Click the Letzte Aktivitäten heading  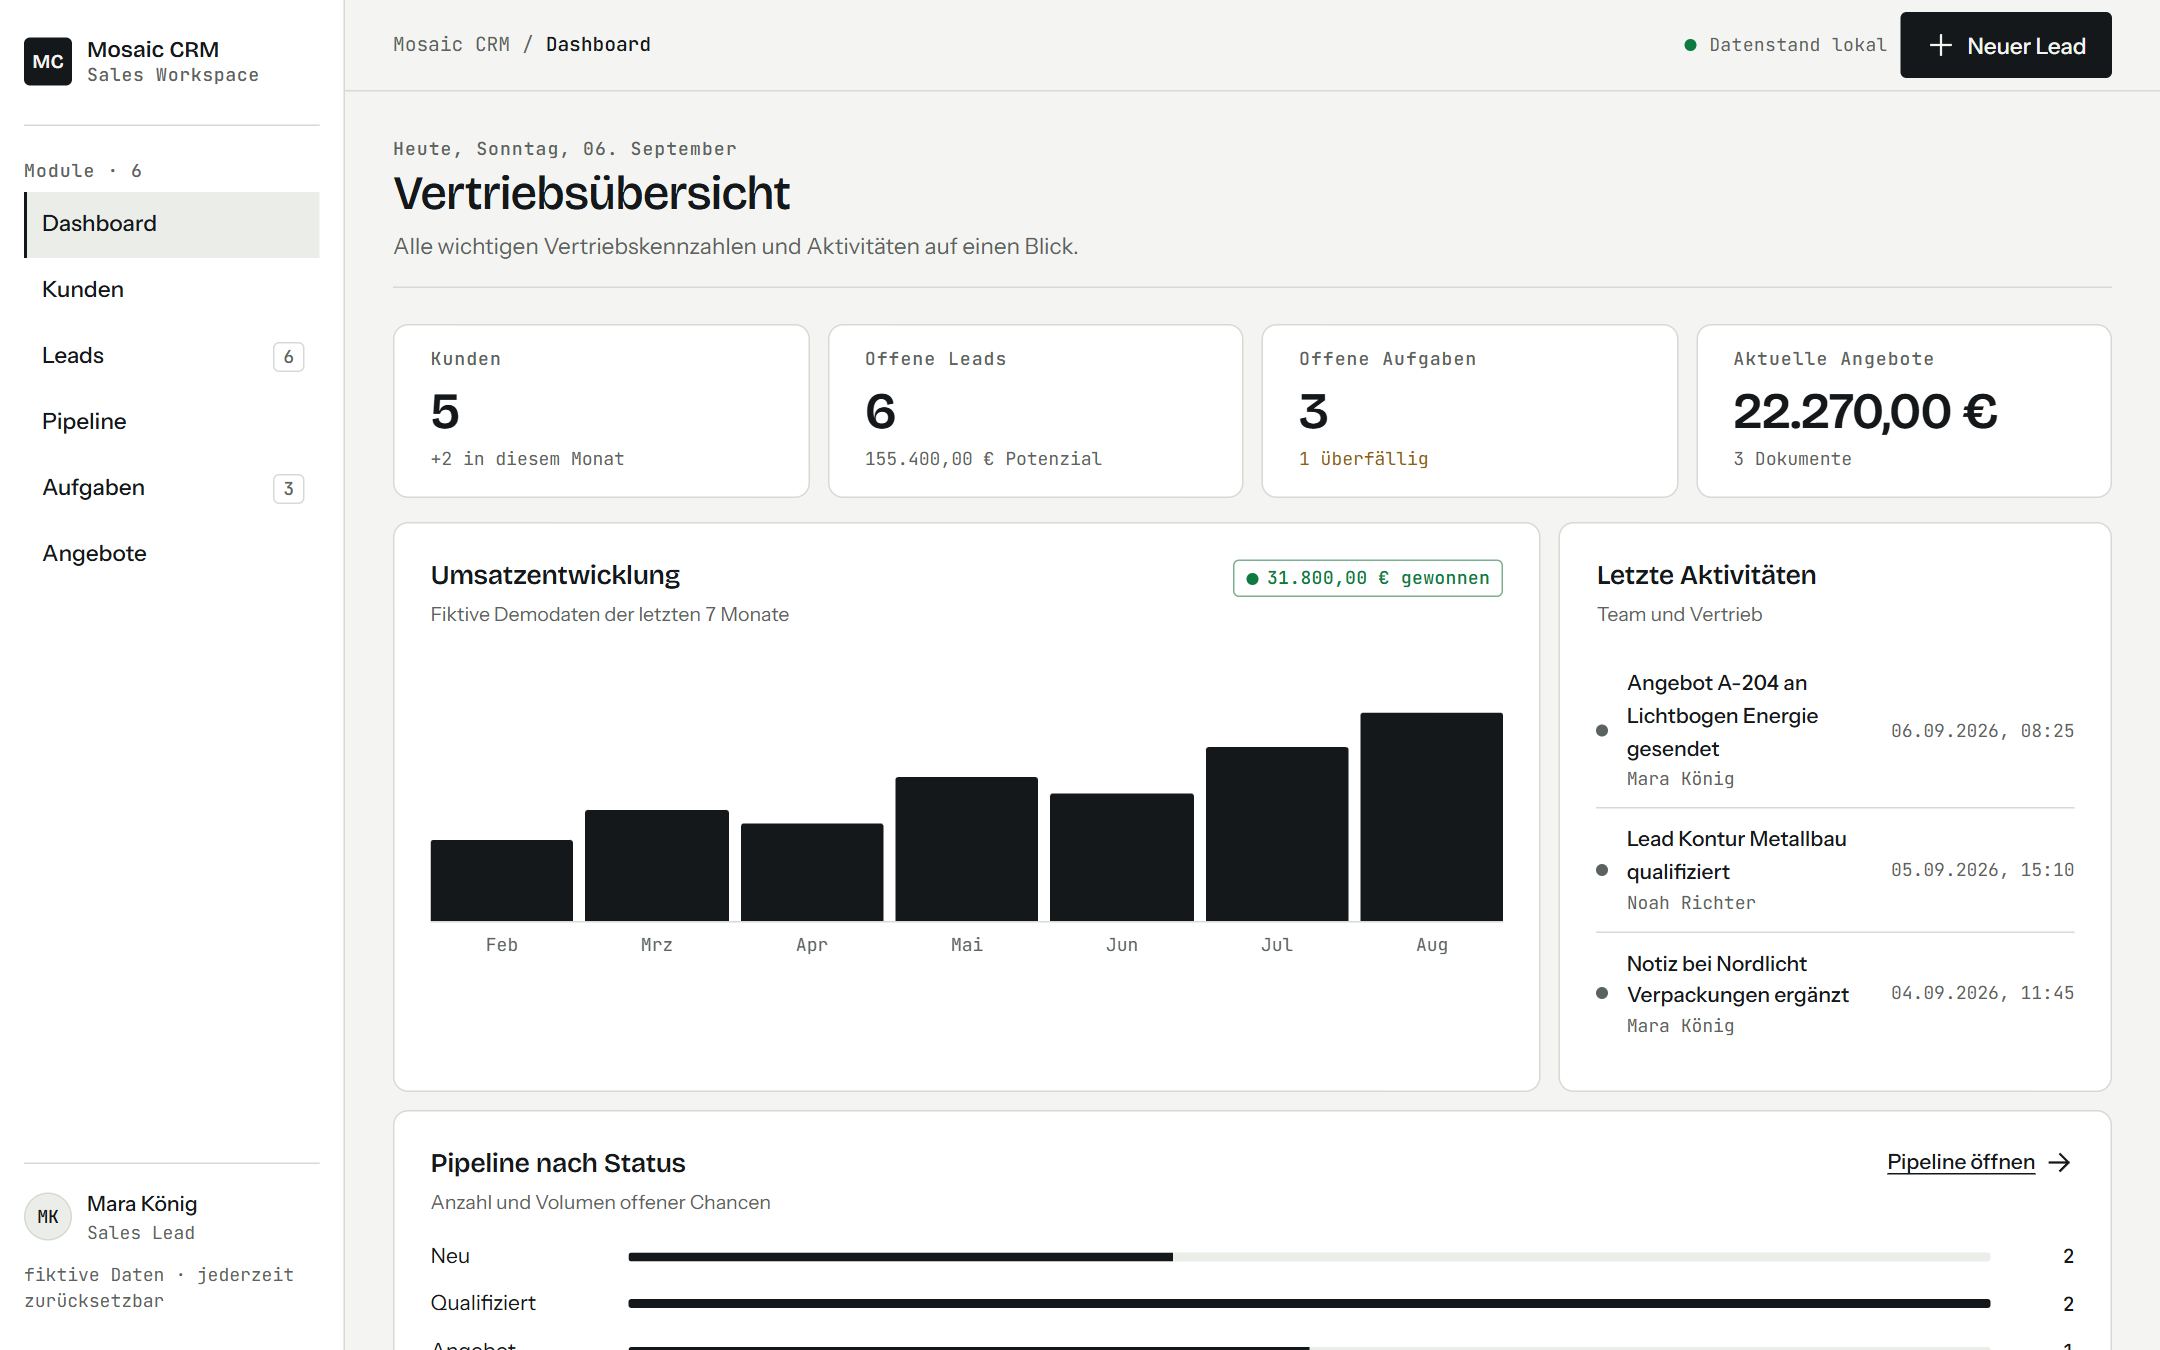point(1706,575)
